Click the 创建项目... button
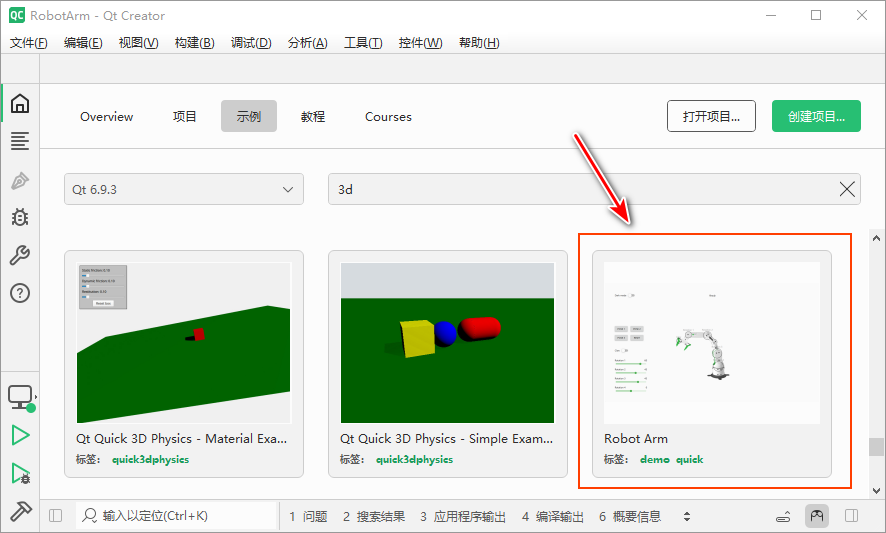This screenshot has width=886, height=533. (x=816, y=116)
